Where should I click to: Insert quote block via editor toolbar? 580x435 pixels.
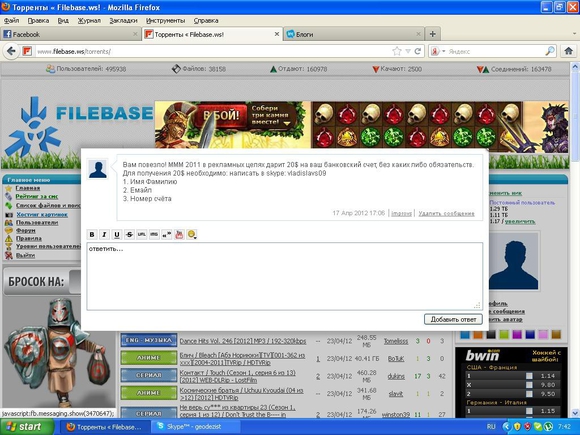pyautogui.click(x=166, y=234)
